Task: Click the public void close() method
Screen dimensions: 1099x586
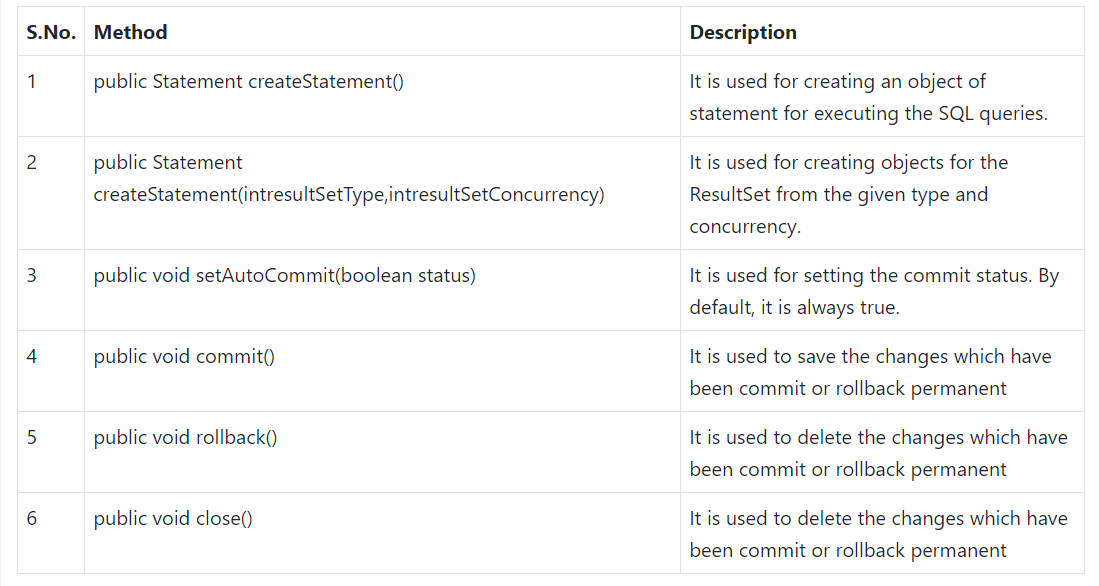Action: point(173,518)
